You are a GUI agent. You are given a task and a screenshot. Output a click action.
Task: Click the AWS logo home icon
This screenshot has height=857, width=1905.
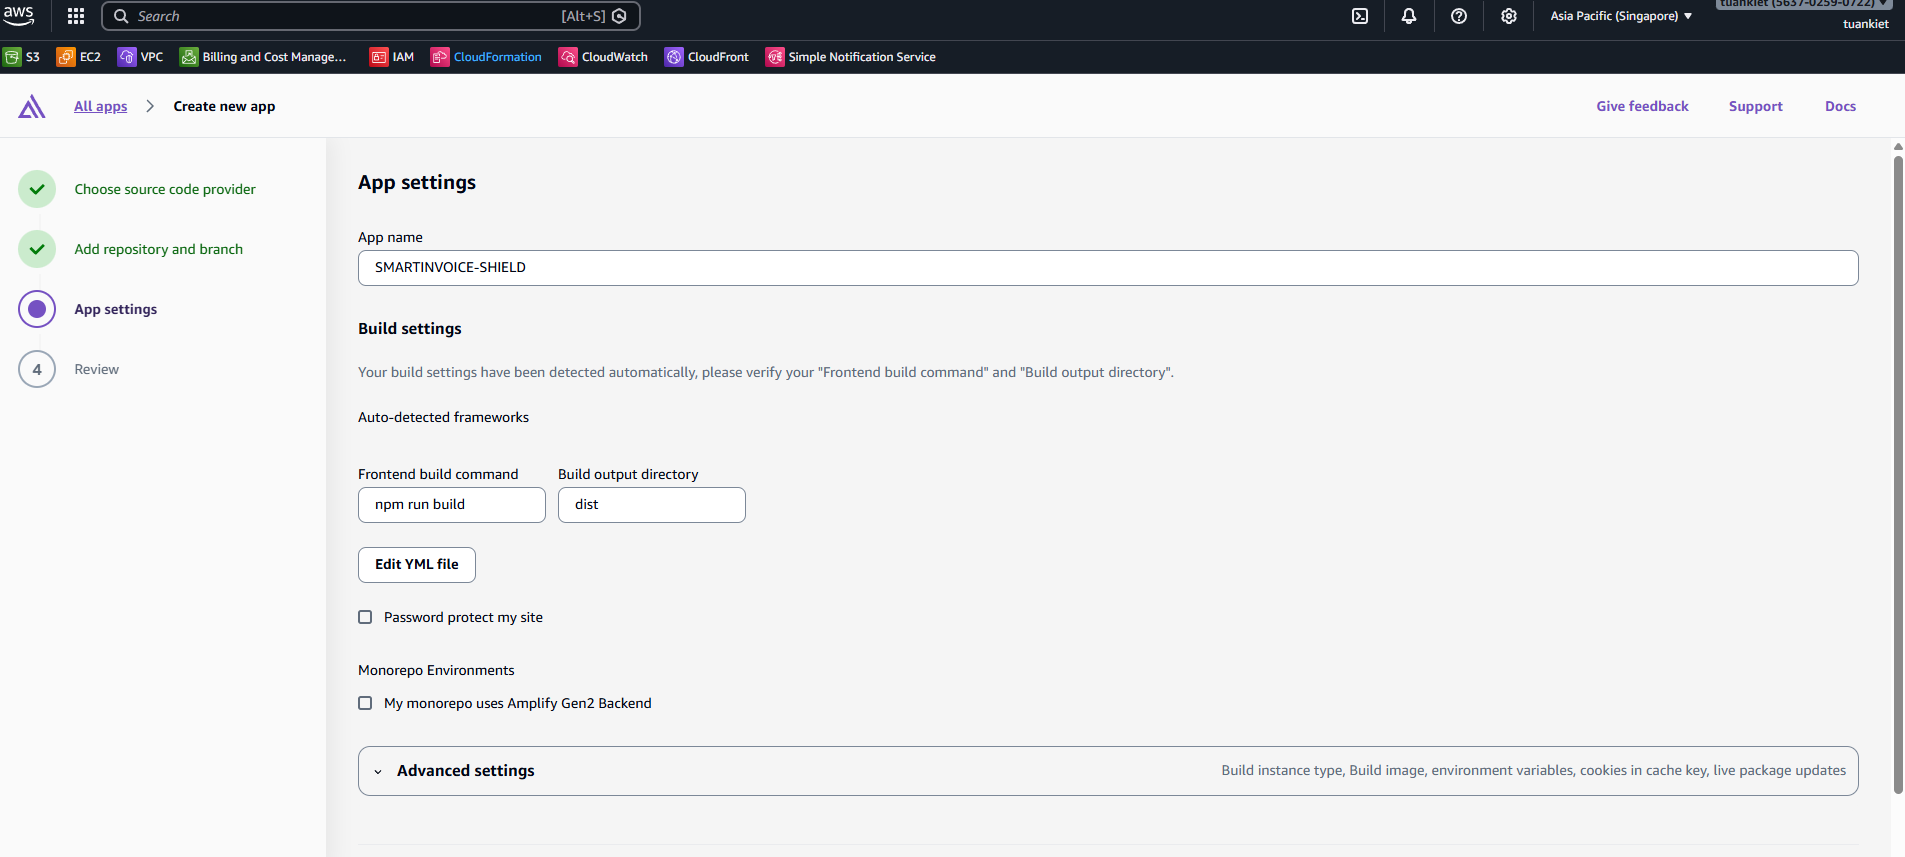tap(19, 14)
